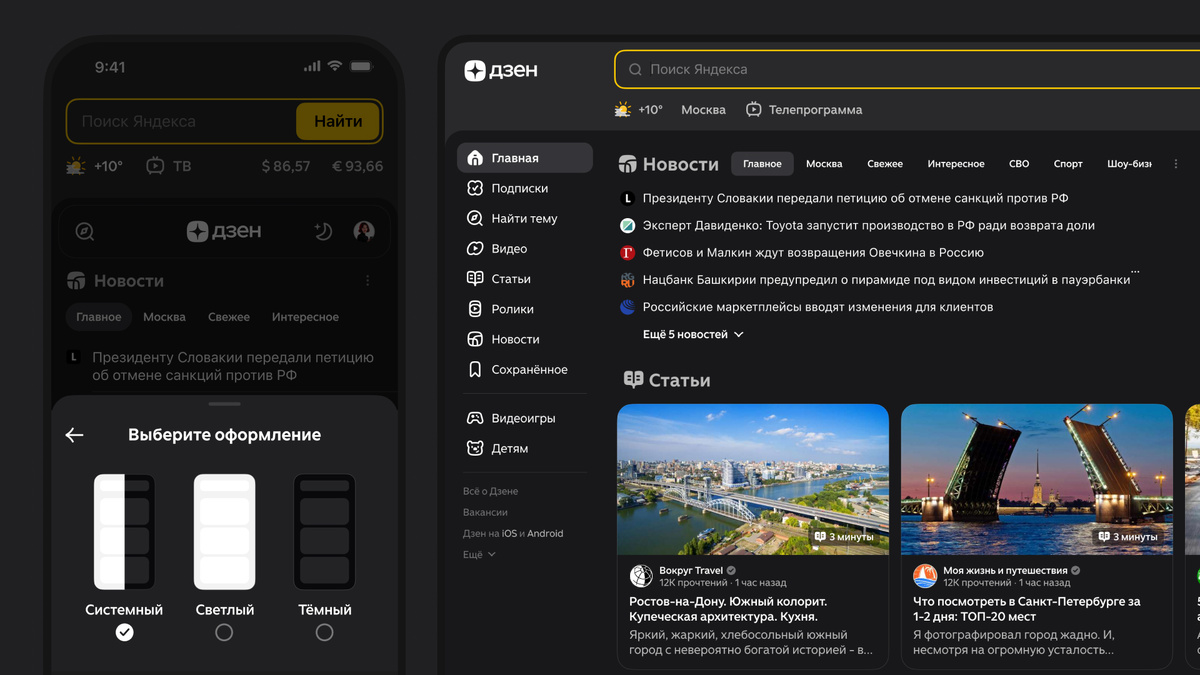Image resolution: width=1200 pixels, height=675 pixels.
Task: Tap the profile avatar on phone
Action: point(364,232)
